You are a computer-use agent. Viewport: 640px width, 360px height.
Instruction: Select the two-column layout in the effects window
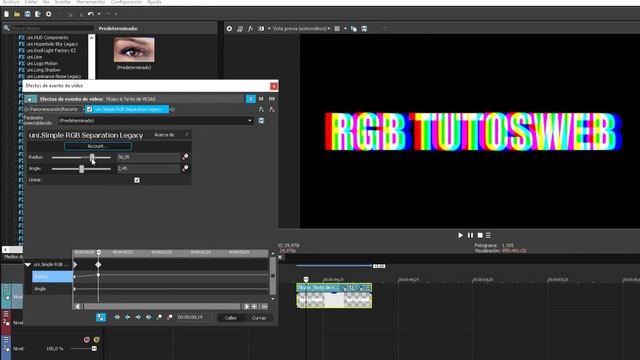coord(261,99)
